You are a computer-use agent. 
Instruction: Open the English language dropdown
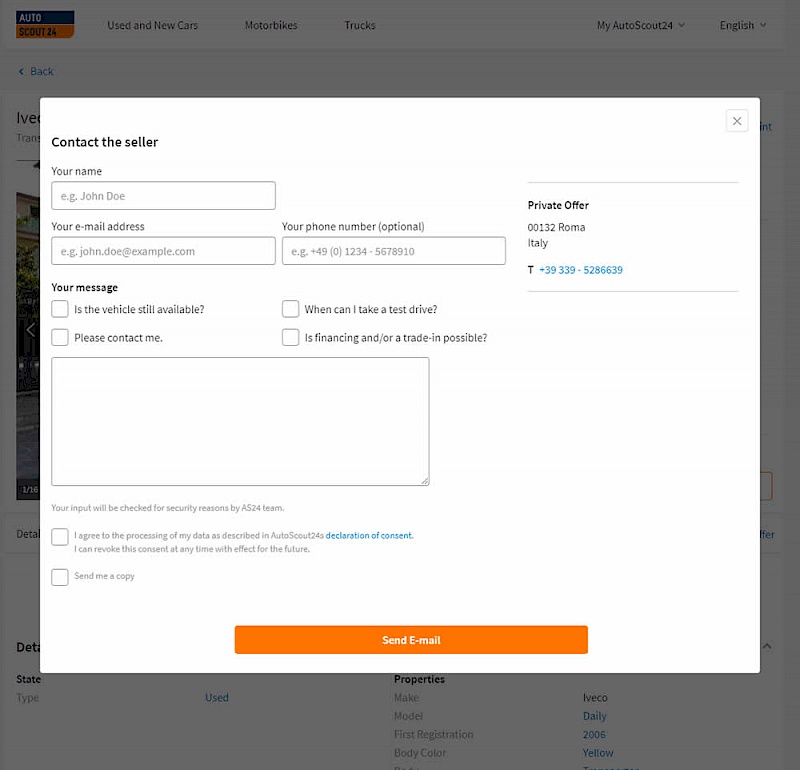[x=742, y=25]
